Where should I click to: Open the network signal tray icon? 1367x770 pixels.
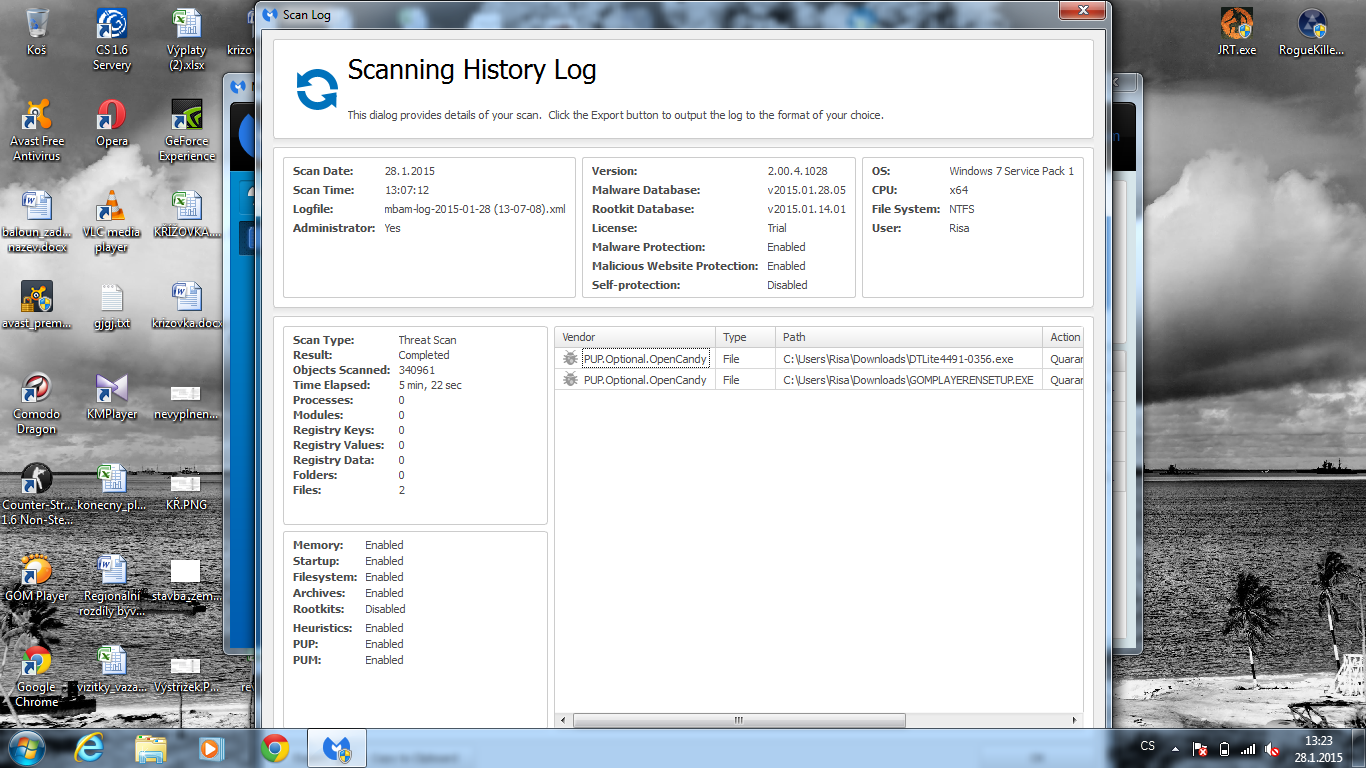(x=1247, y=748)
